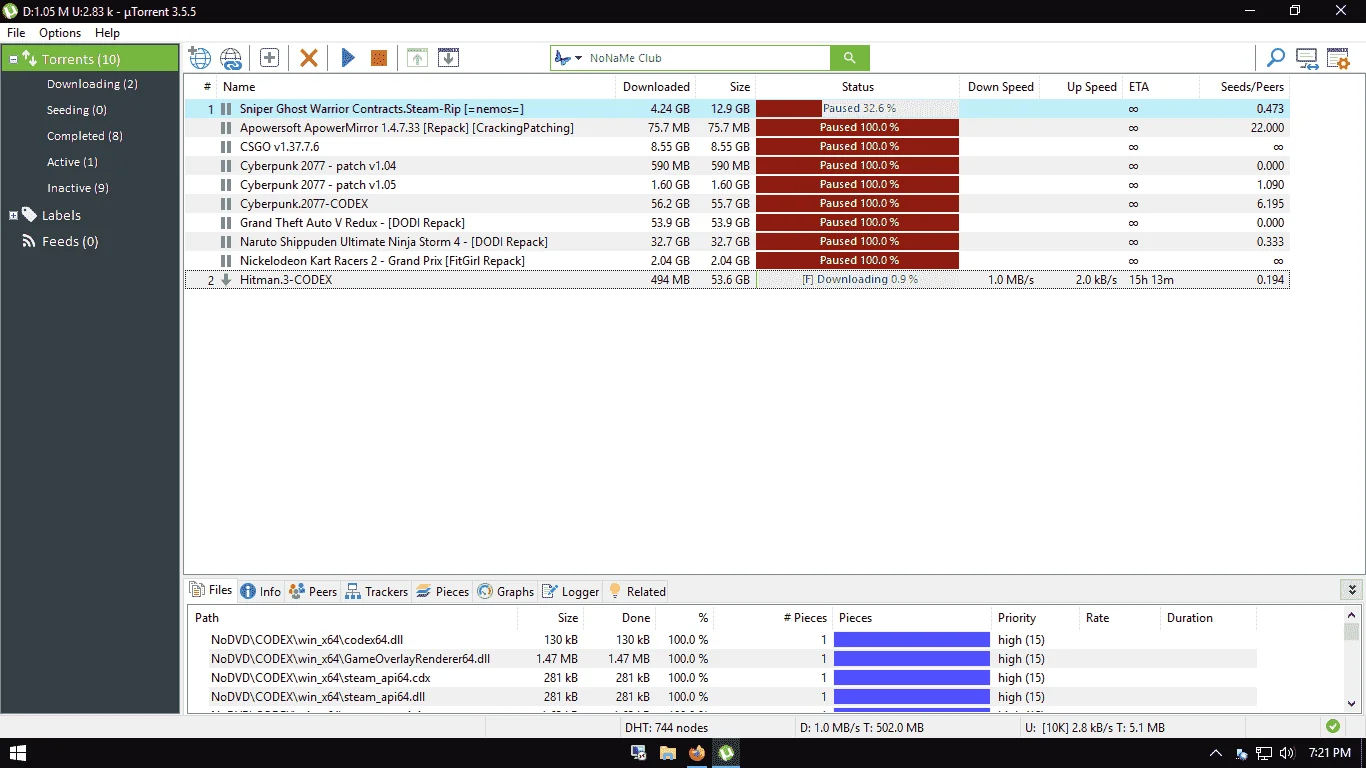The image size is (1366, 768).
Task: Show the Seeding (0) category
Action: coord(77,110)
